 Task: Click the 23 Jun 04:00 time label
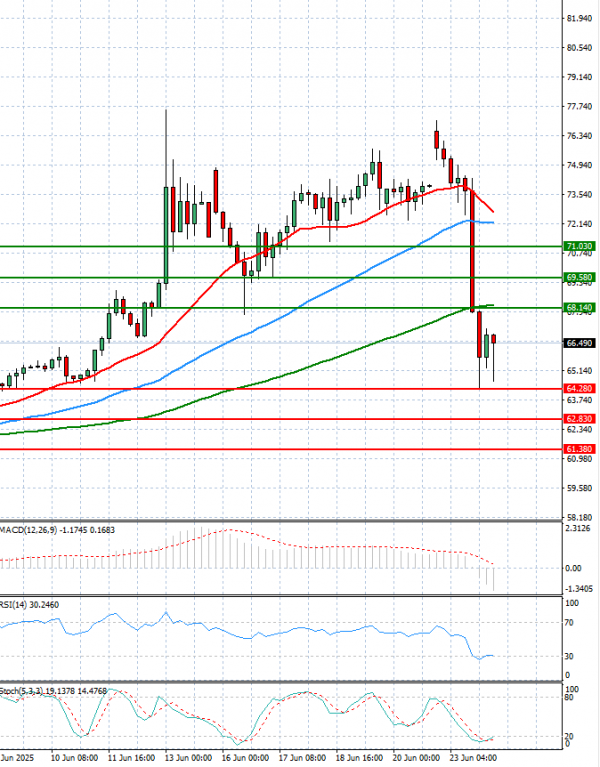click(x=473, y=758)
